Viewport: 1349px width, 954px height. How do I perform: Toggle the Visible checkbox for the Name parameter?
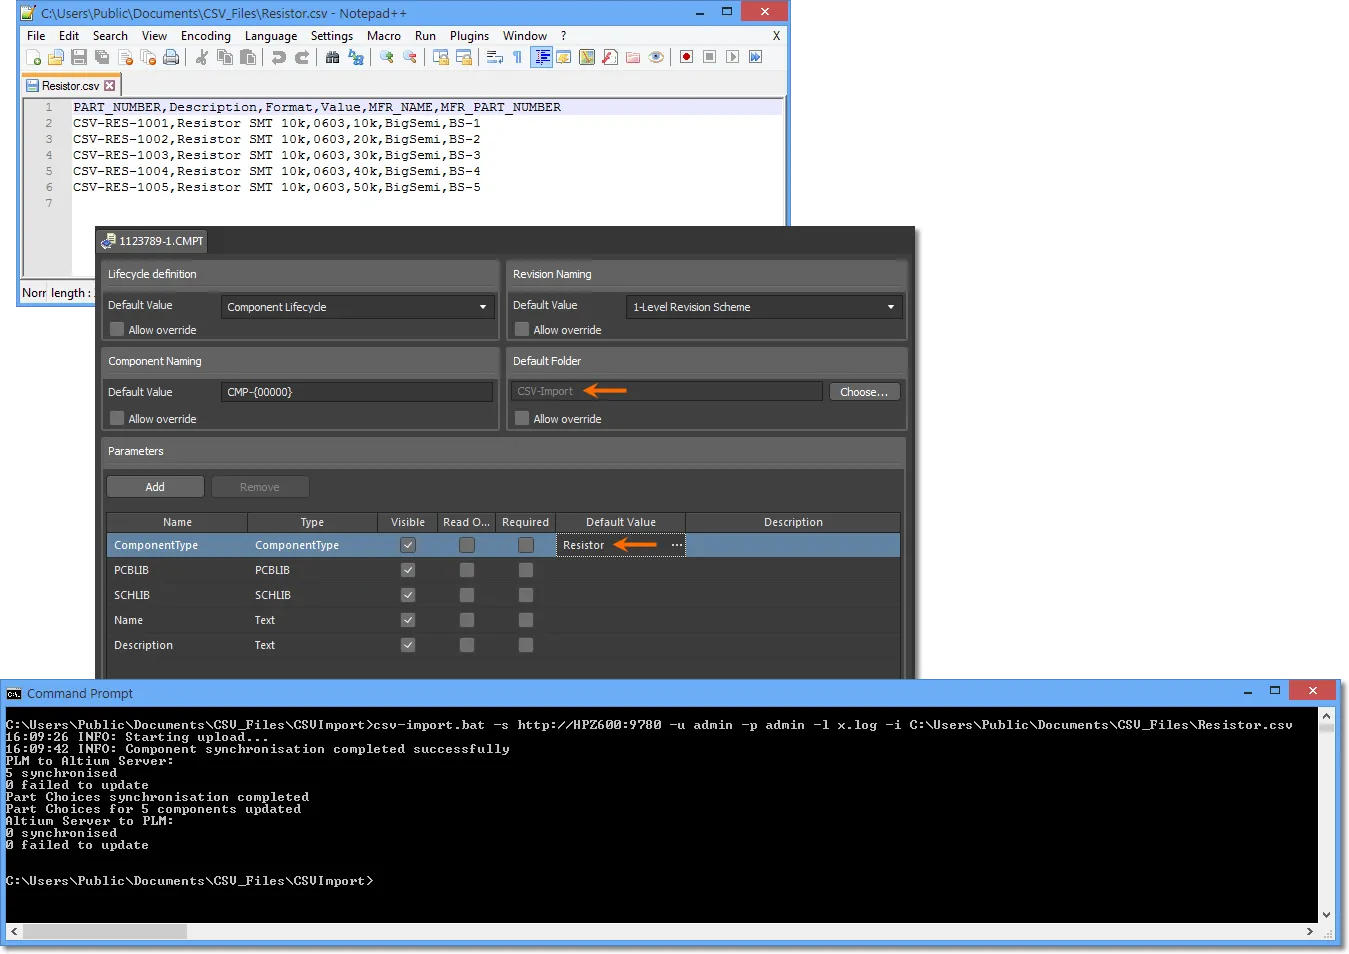click(x=407, y=620)
